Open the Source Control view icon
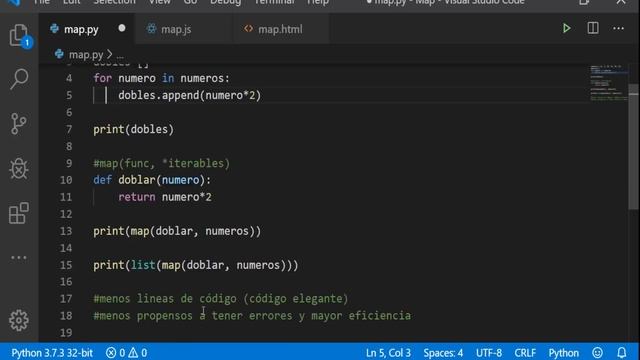640x360 pixels. click(18, 123)
